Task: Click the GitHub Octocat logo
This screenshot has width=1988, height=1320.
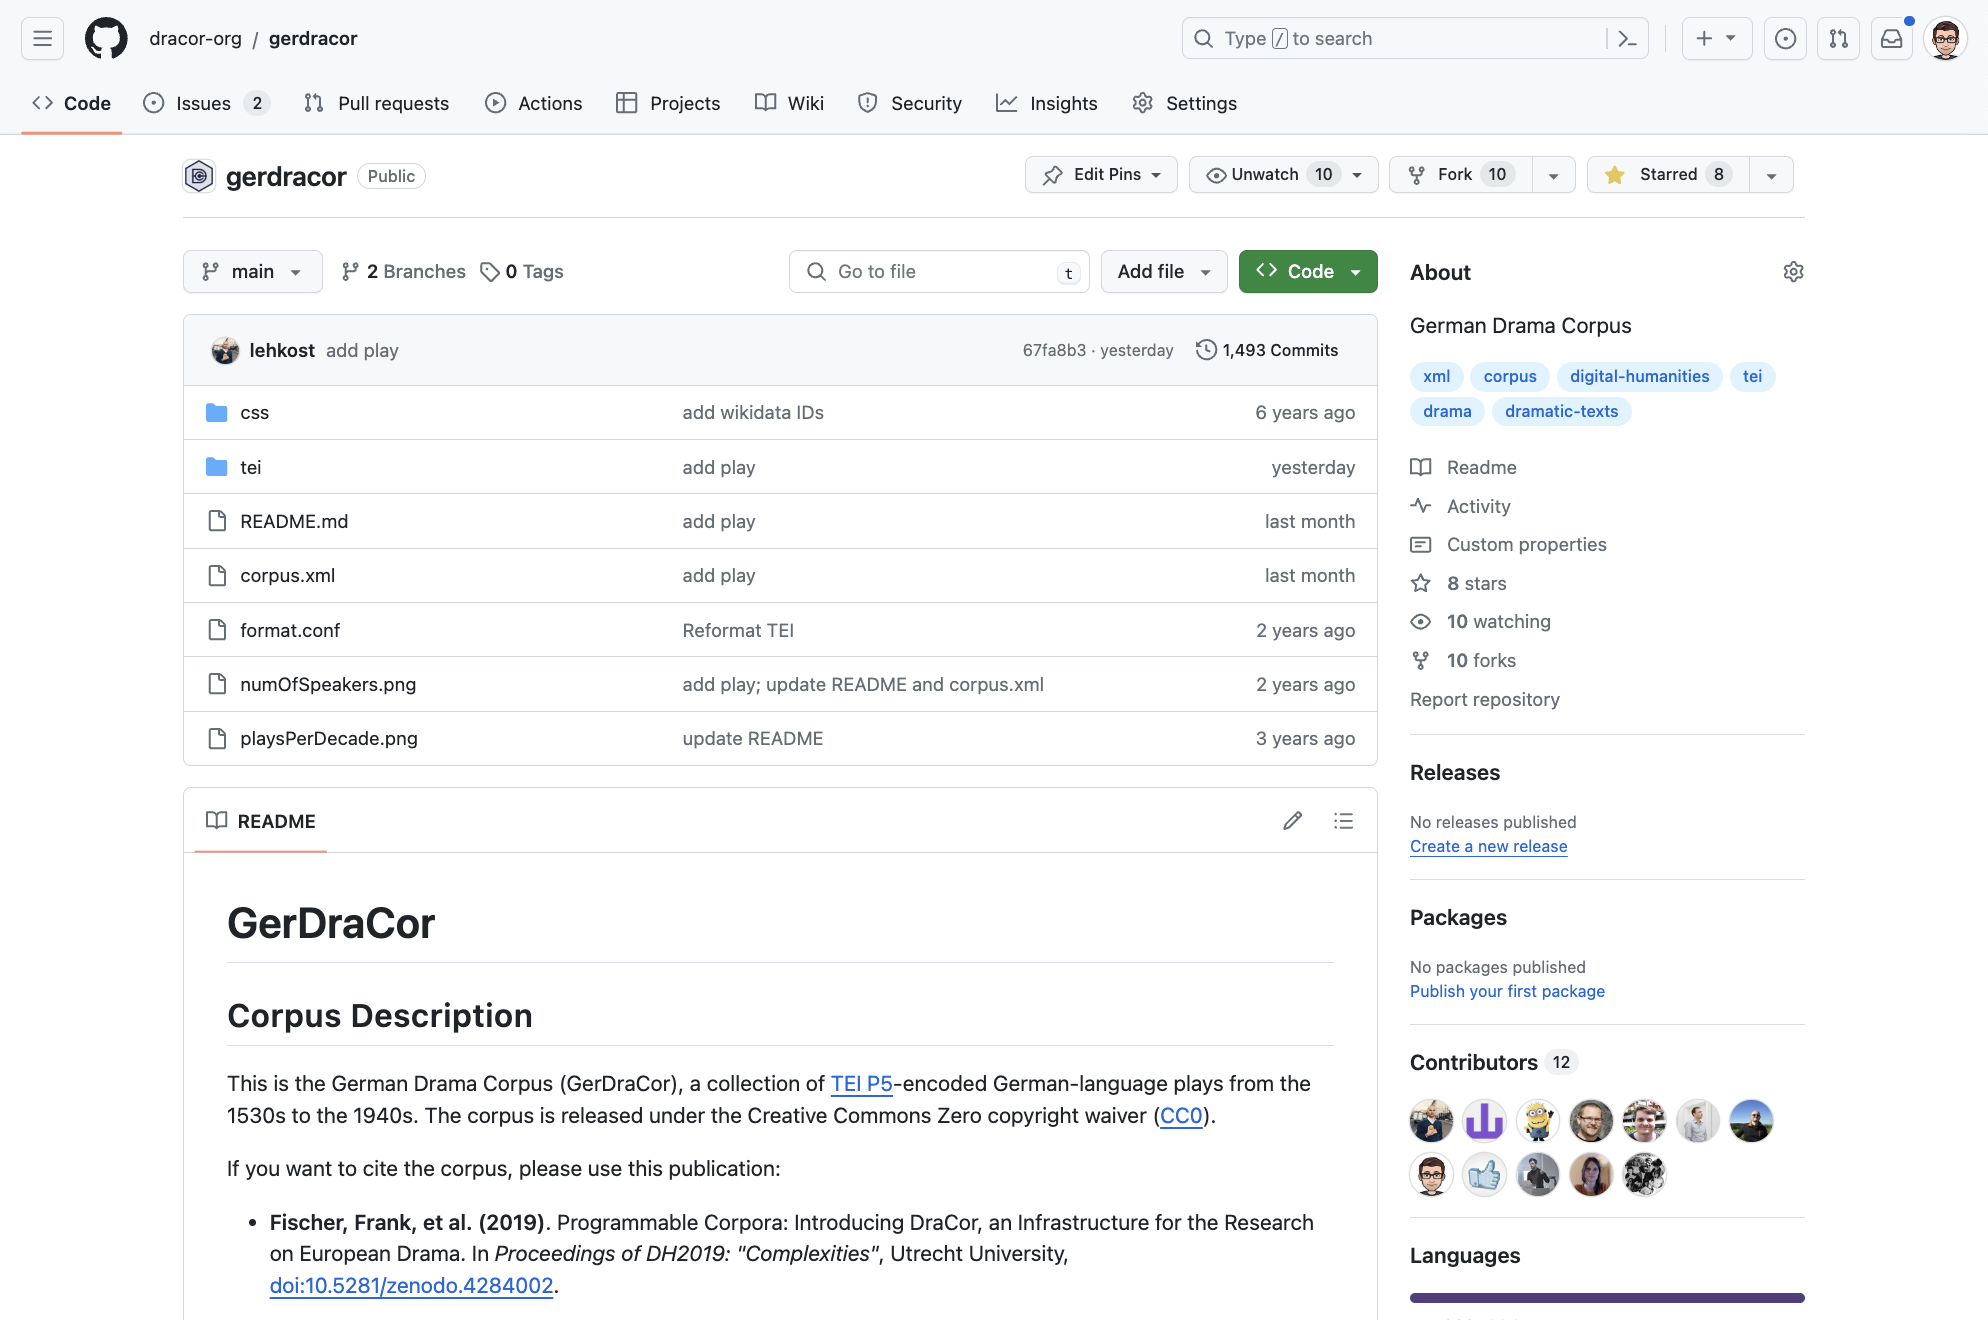Action: pos(106,38)
